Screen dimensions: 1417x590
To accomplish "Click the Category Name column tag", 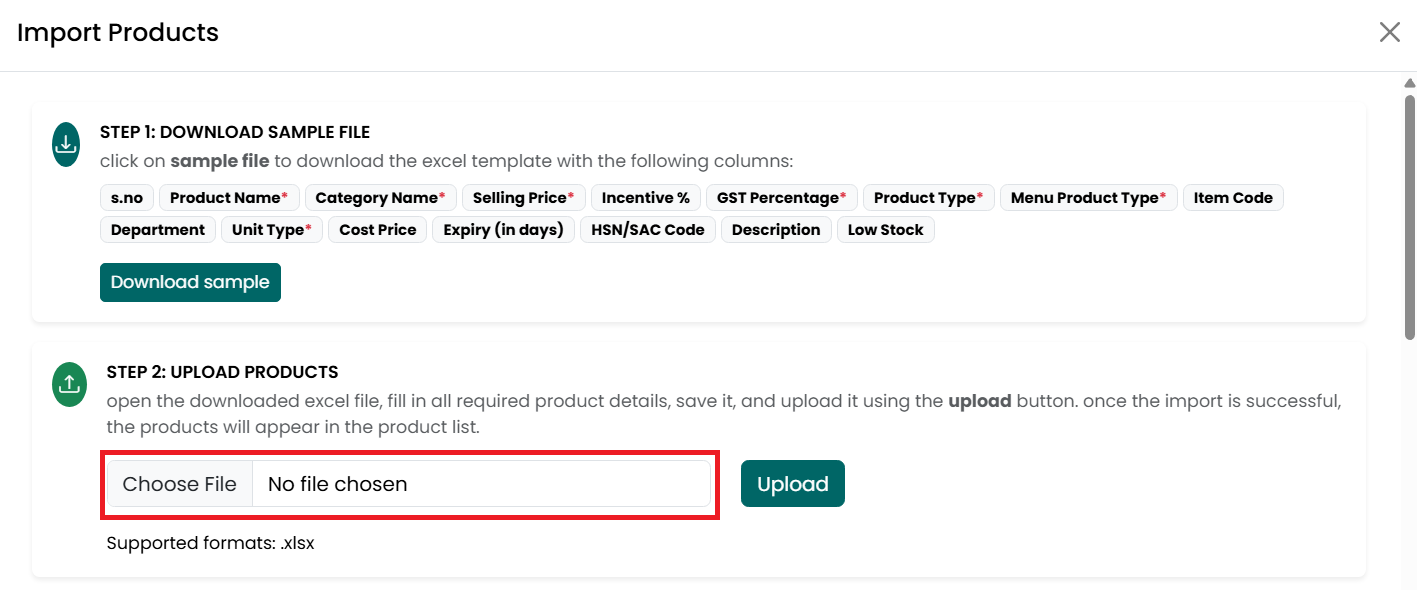I will pyautogui.click(x=380, y=198).
